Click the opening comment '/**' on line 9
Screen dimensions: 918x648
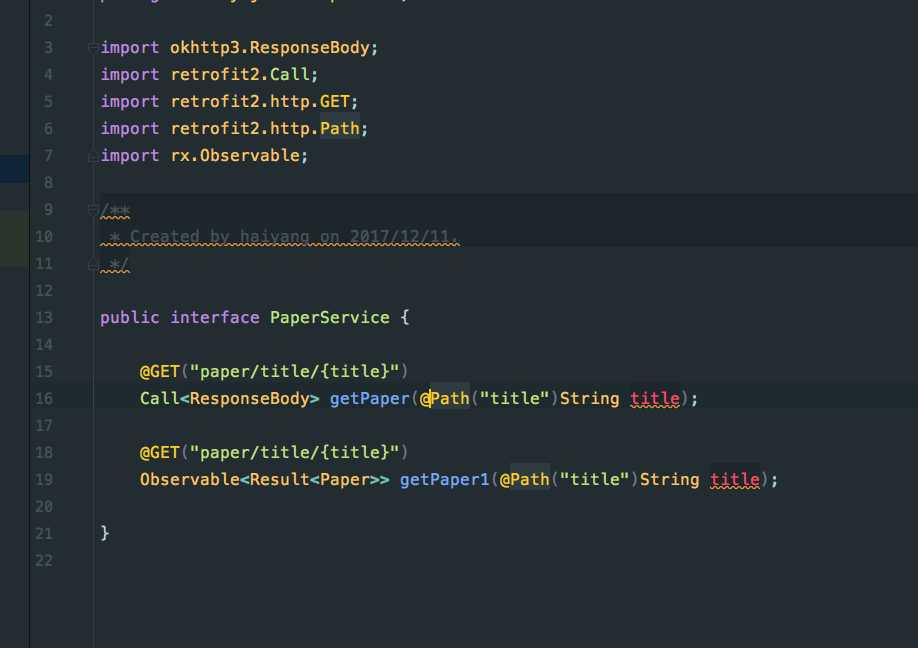click(115, 210)
